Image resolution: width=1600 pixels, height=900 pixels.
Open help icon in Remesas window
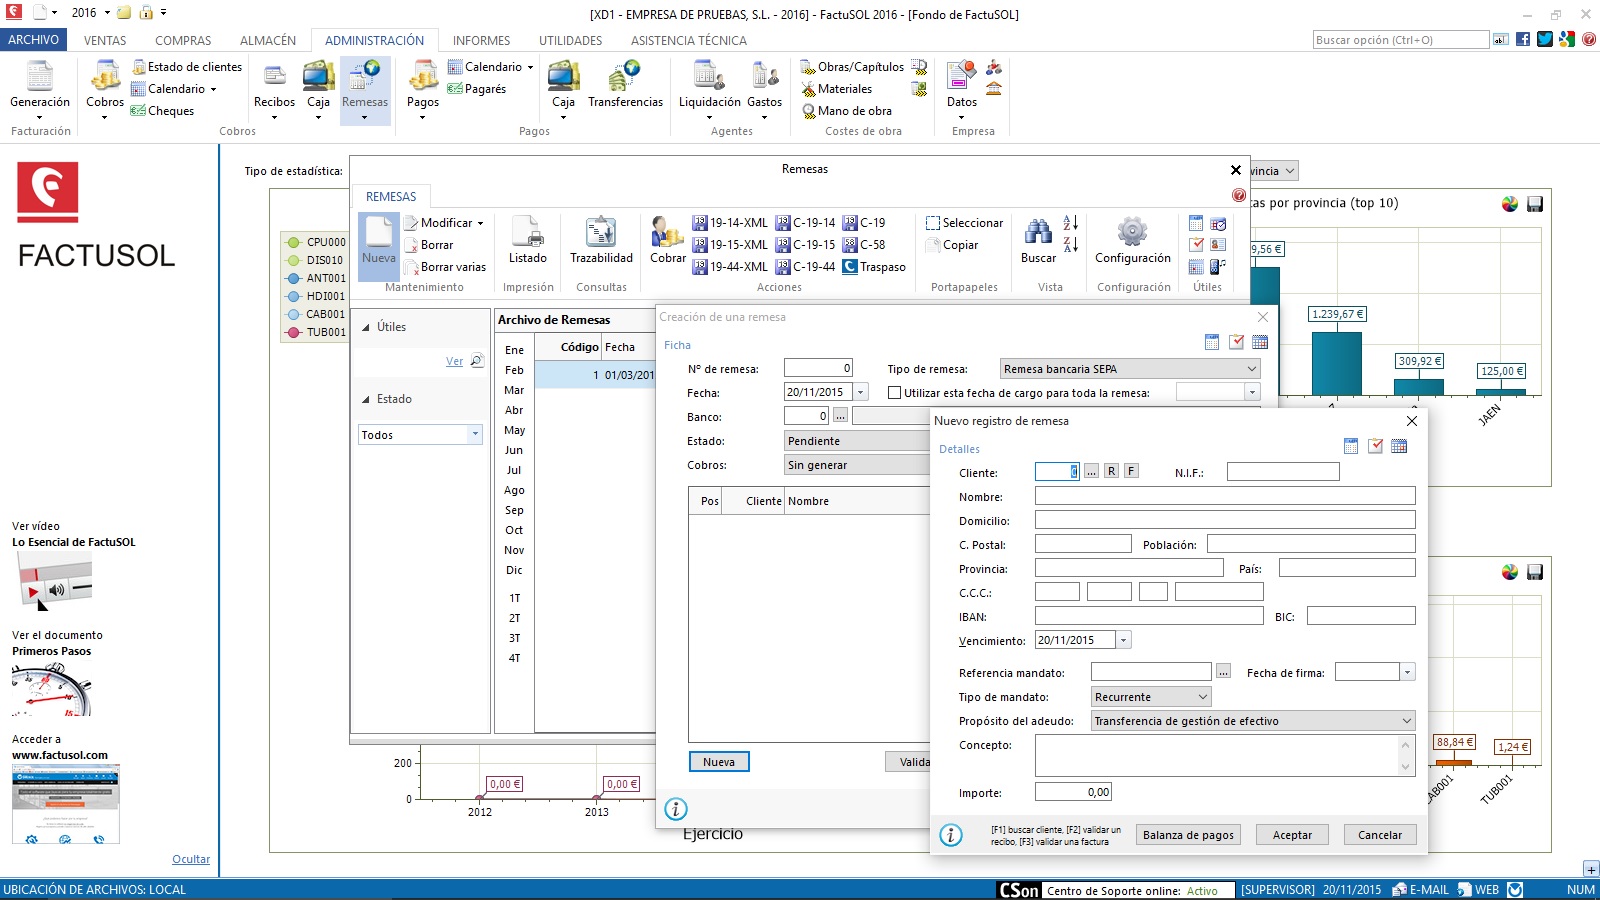[1239, 196]
